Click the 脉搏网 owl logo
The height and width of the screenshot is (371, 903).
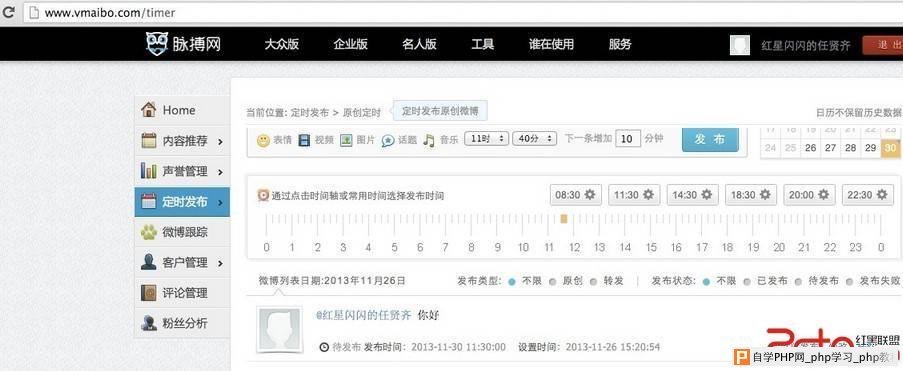[x=157, y=44]
